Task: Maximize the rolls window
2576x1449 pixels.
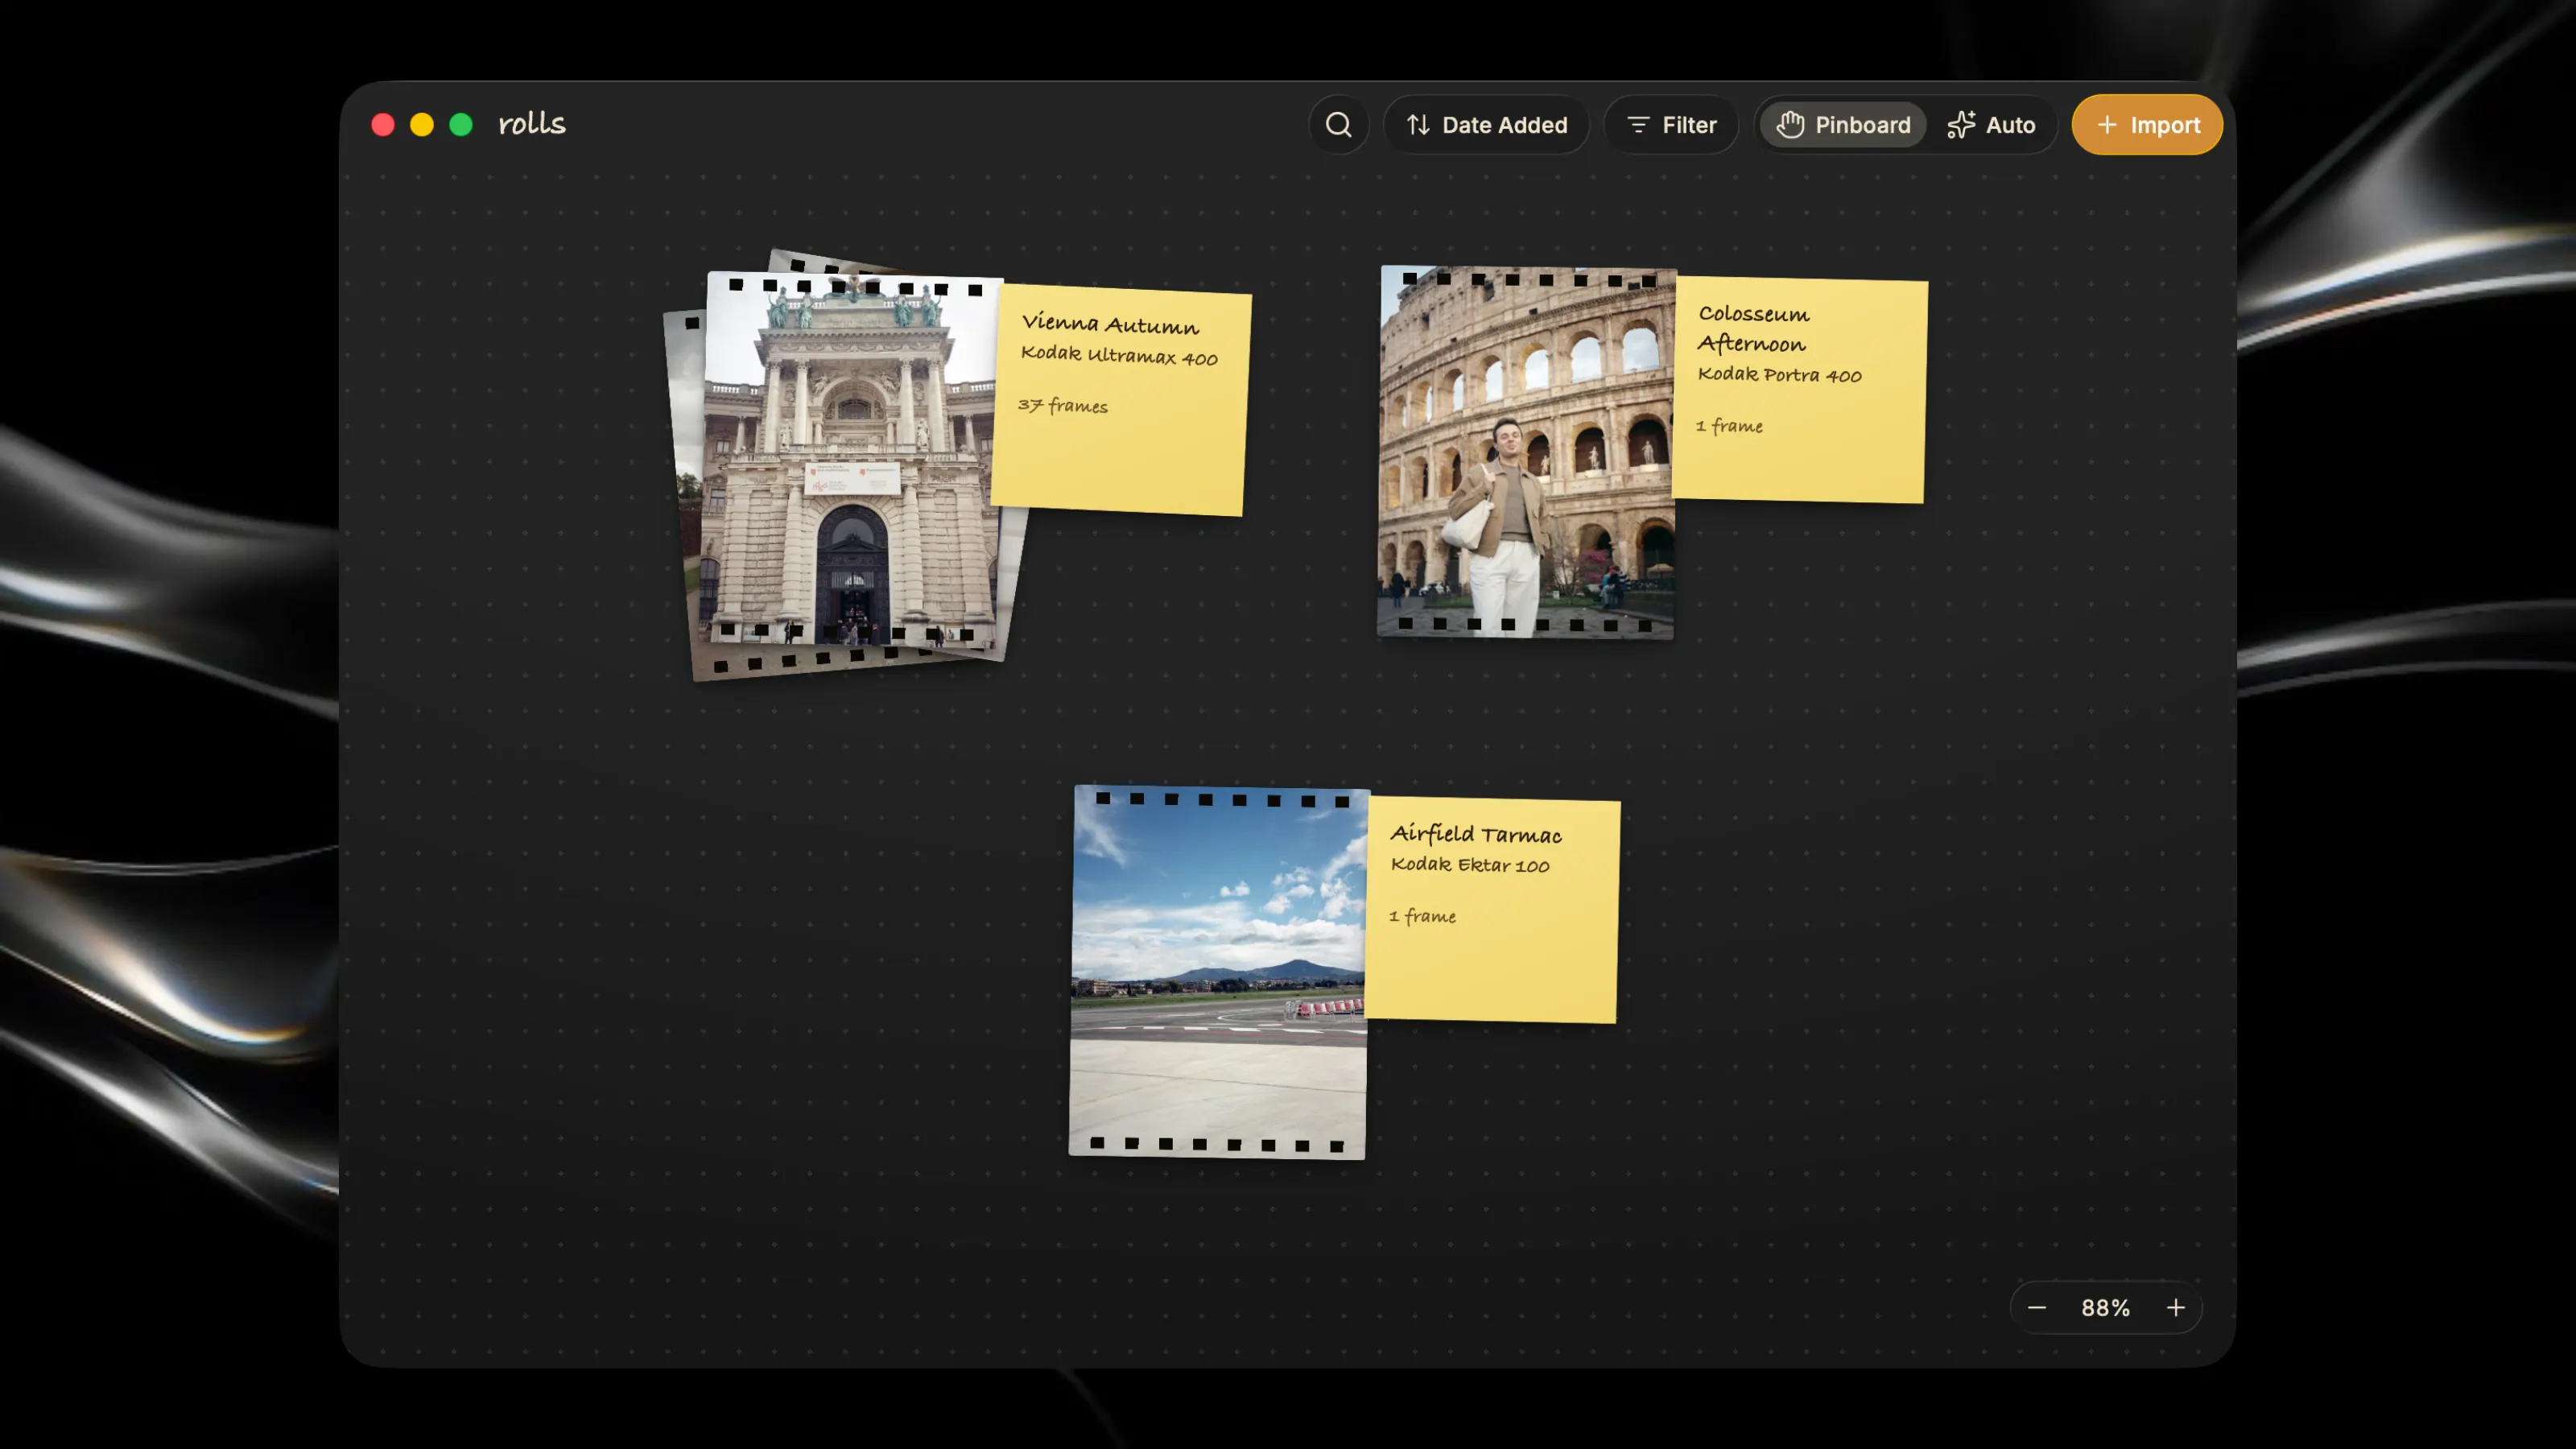Action: pyautogui.click(x=461, y=125)
